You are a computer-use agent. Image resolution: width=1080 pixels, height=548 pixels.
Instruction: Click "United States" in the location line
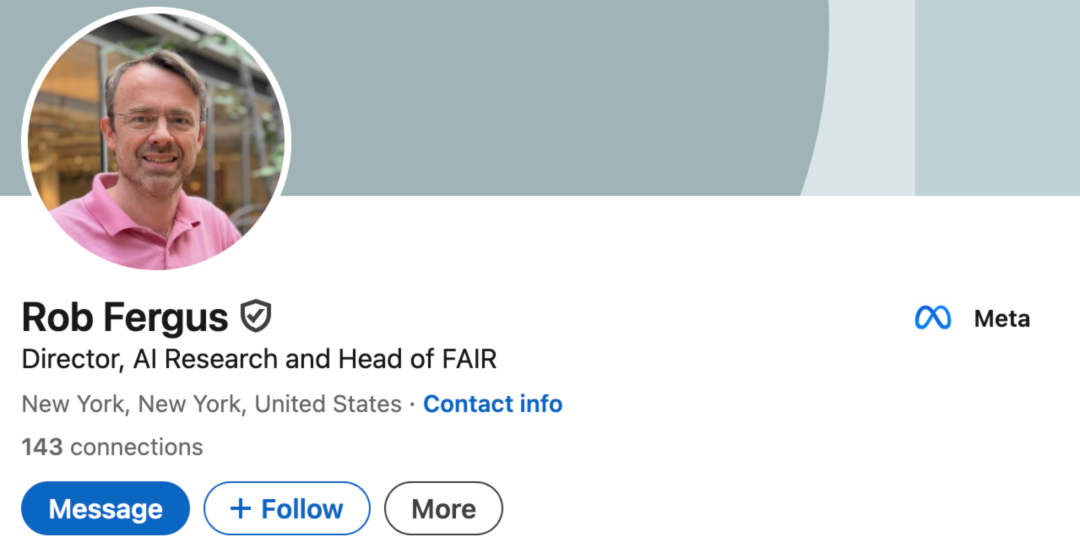[328, 404]
